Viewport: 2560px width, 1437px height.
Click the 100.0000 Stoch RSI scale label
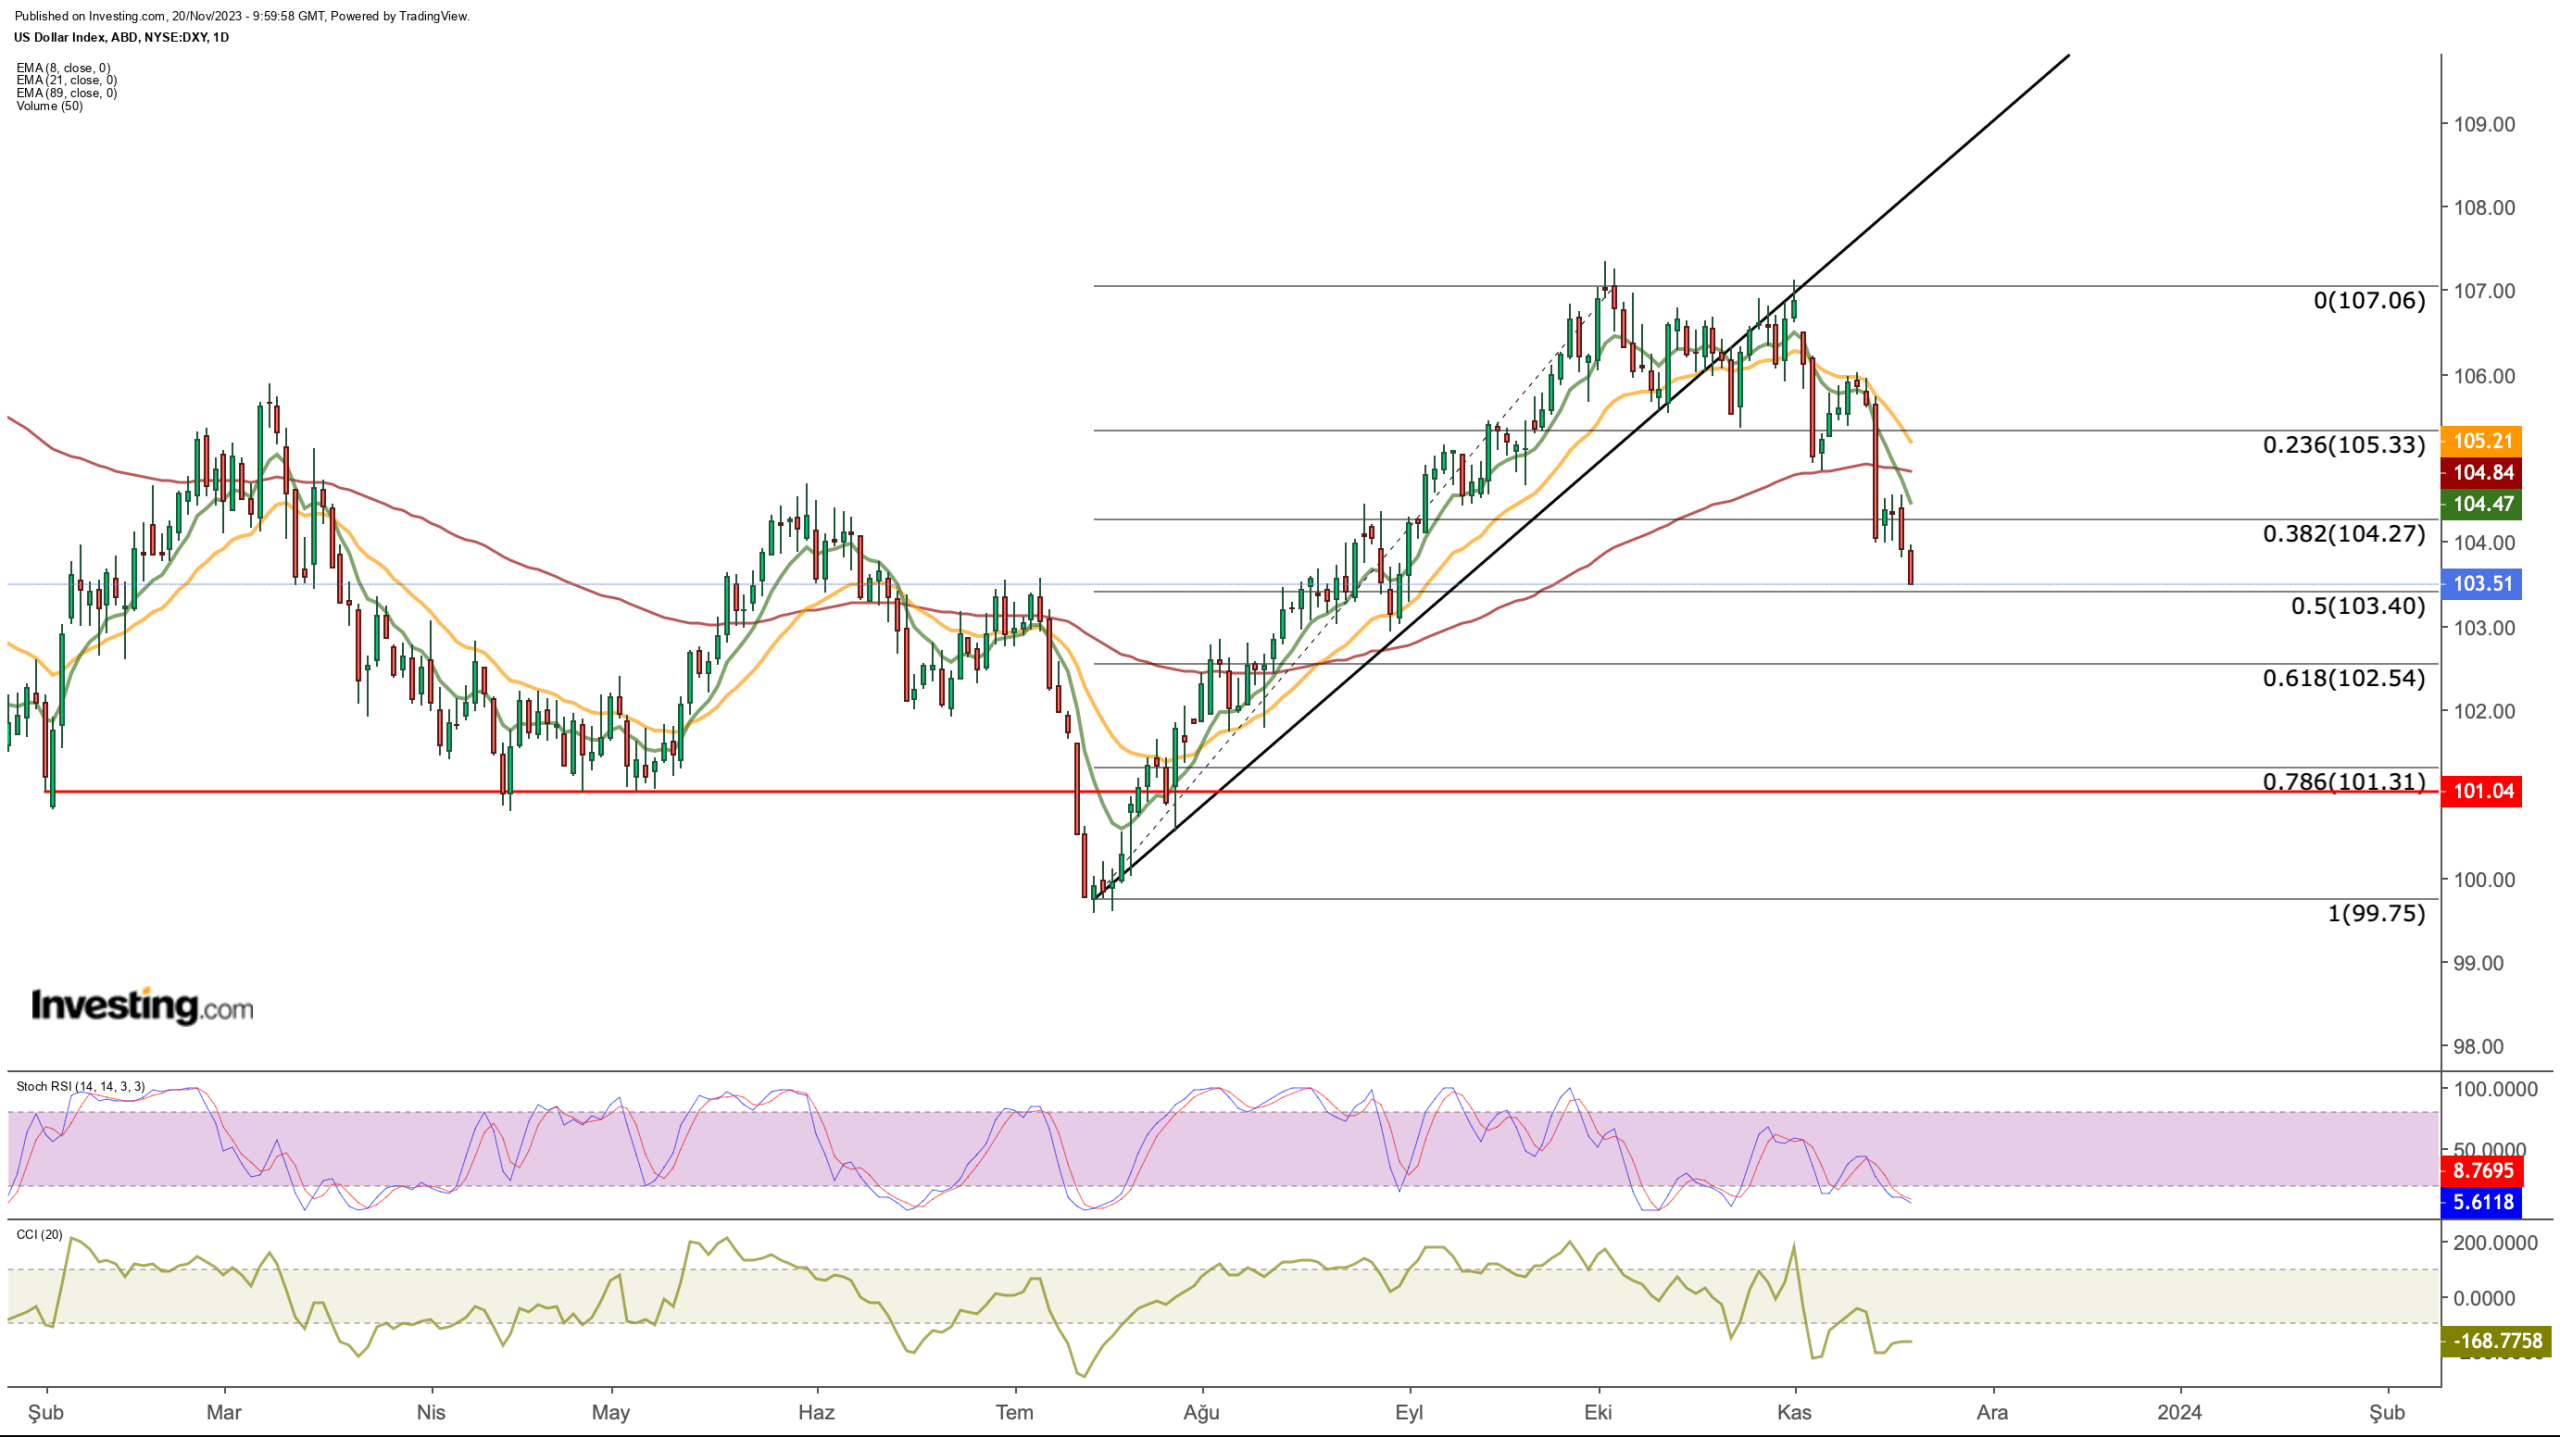[x=2496, y=1089]
